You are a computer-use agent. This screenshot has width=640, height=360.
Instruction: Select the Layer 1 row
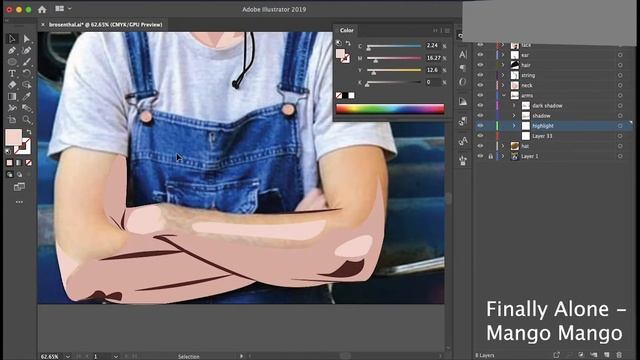[x=554, y=156]
